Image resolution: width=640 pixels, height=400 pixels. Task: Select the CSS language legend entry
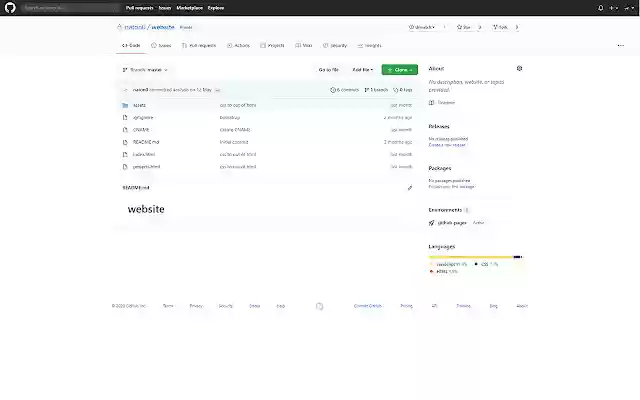point(486,264)
